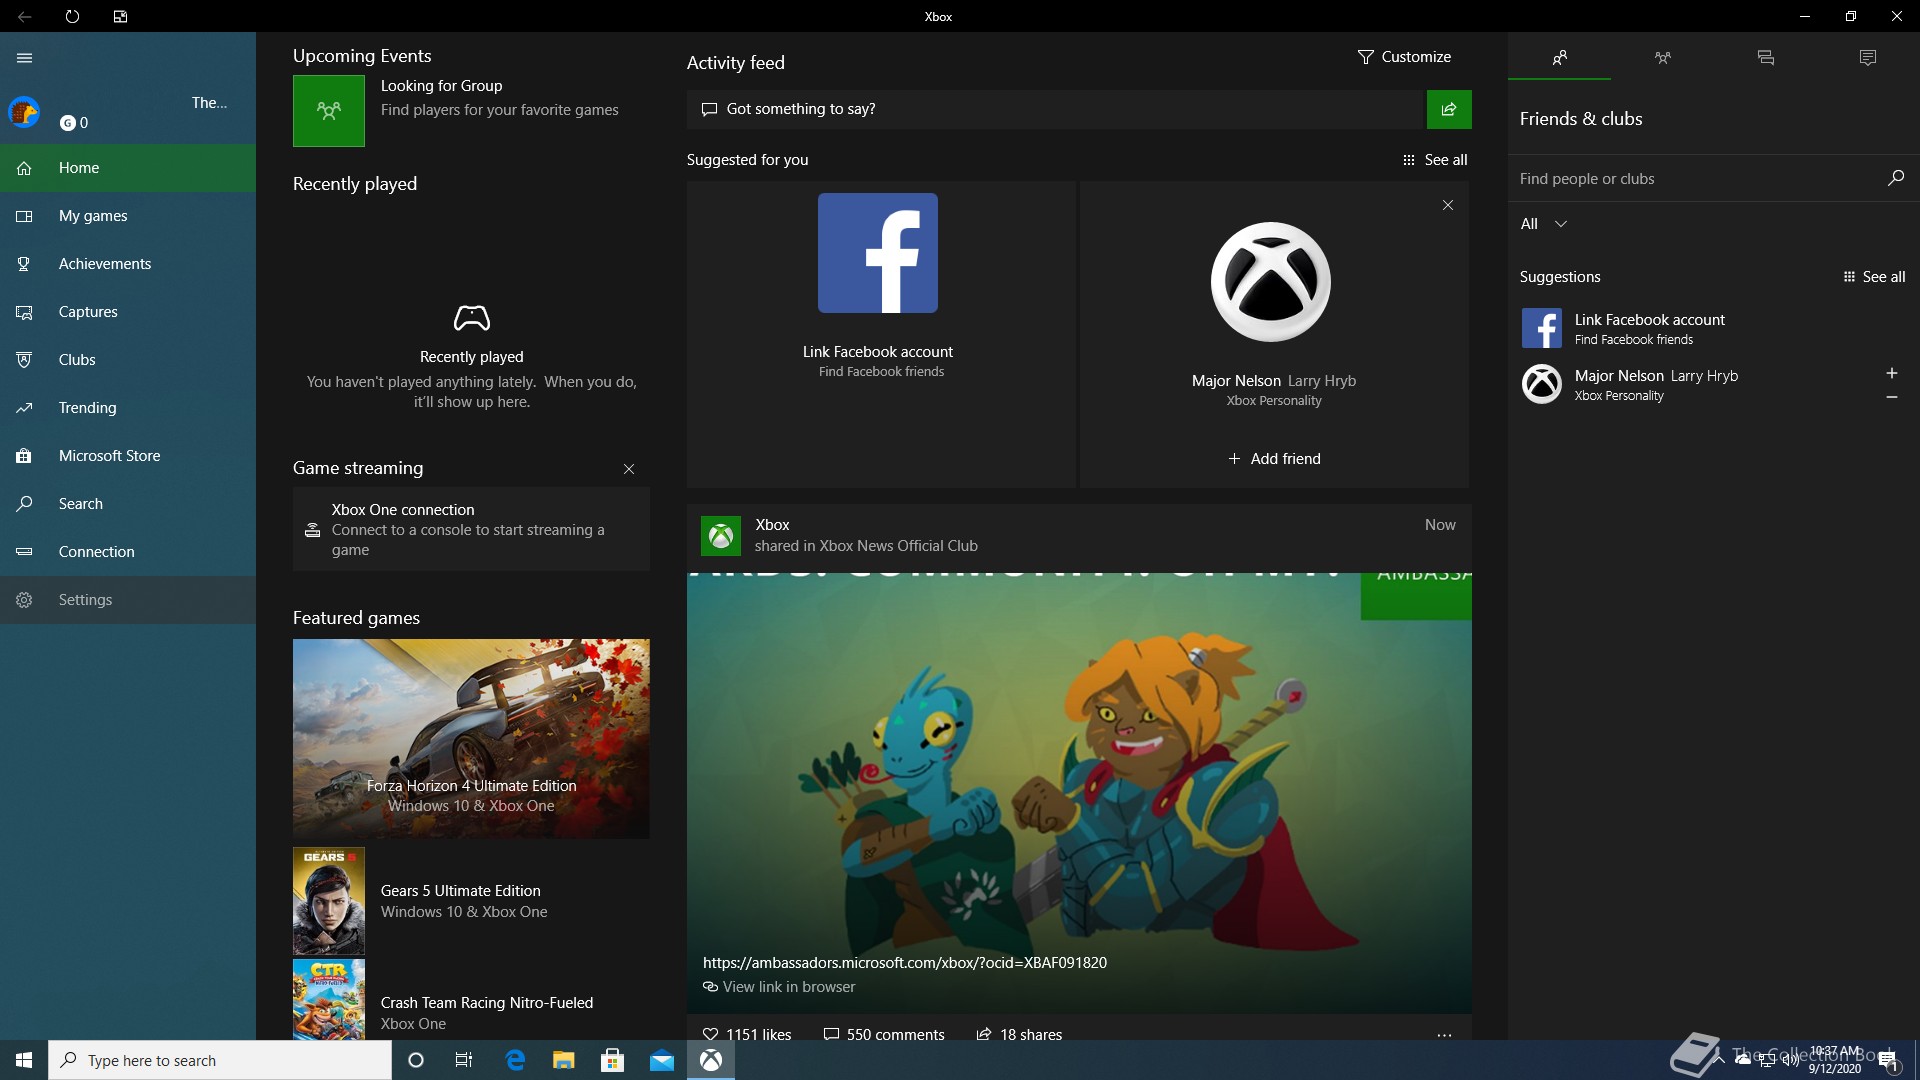Click the back arrow in title bar
The height and width of the screenshot is (1080, 1920).
pos(25,16)
